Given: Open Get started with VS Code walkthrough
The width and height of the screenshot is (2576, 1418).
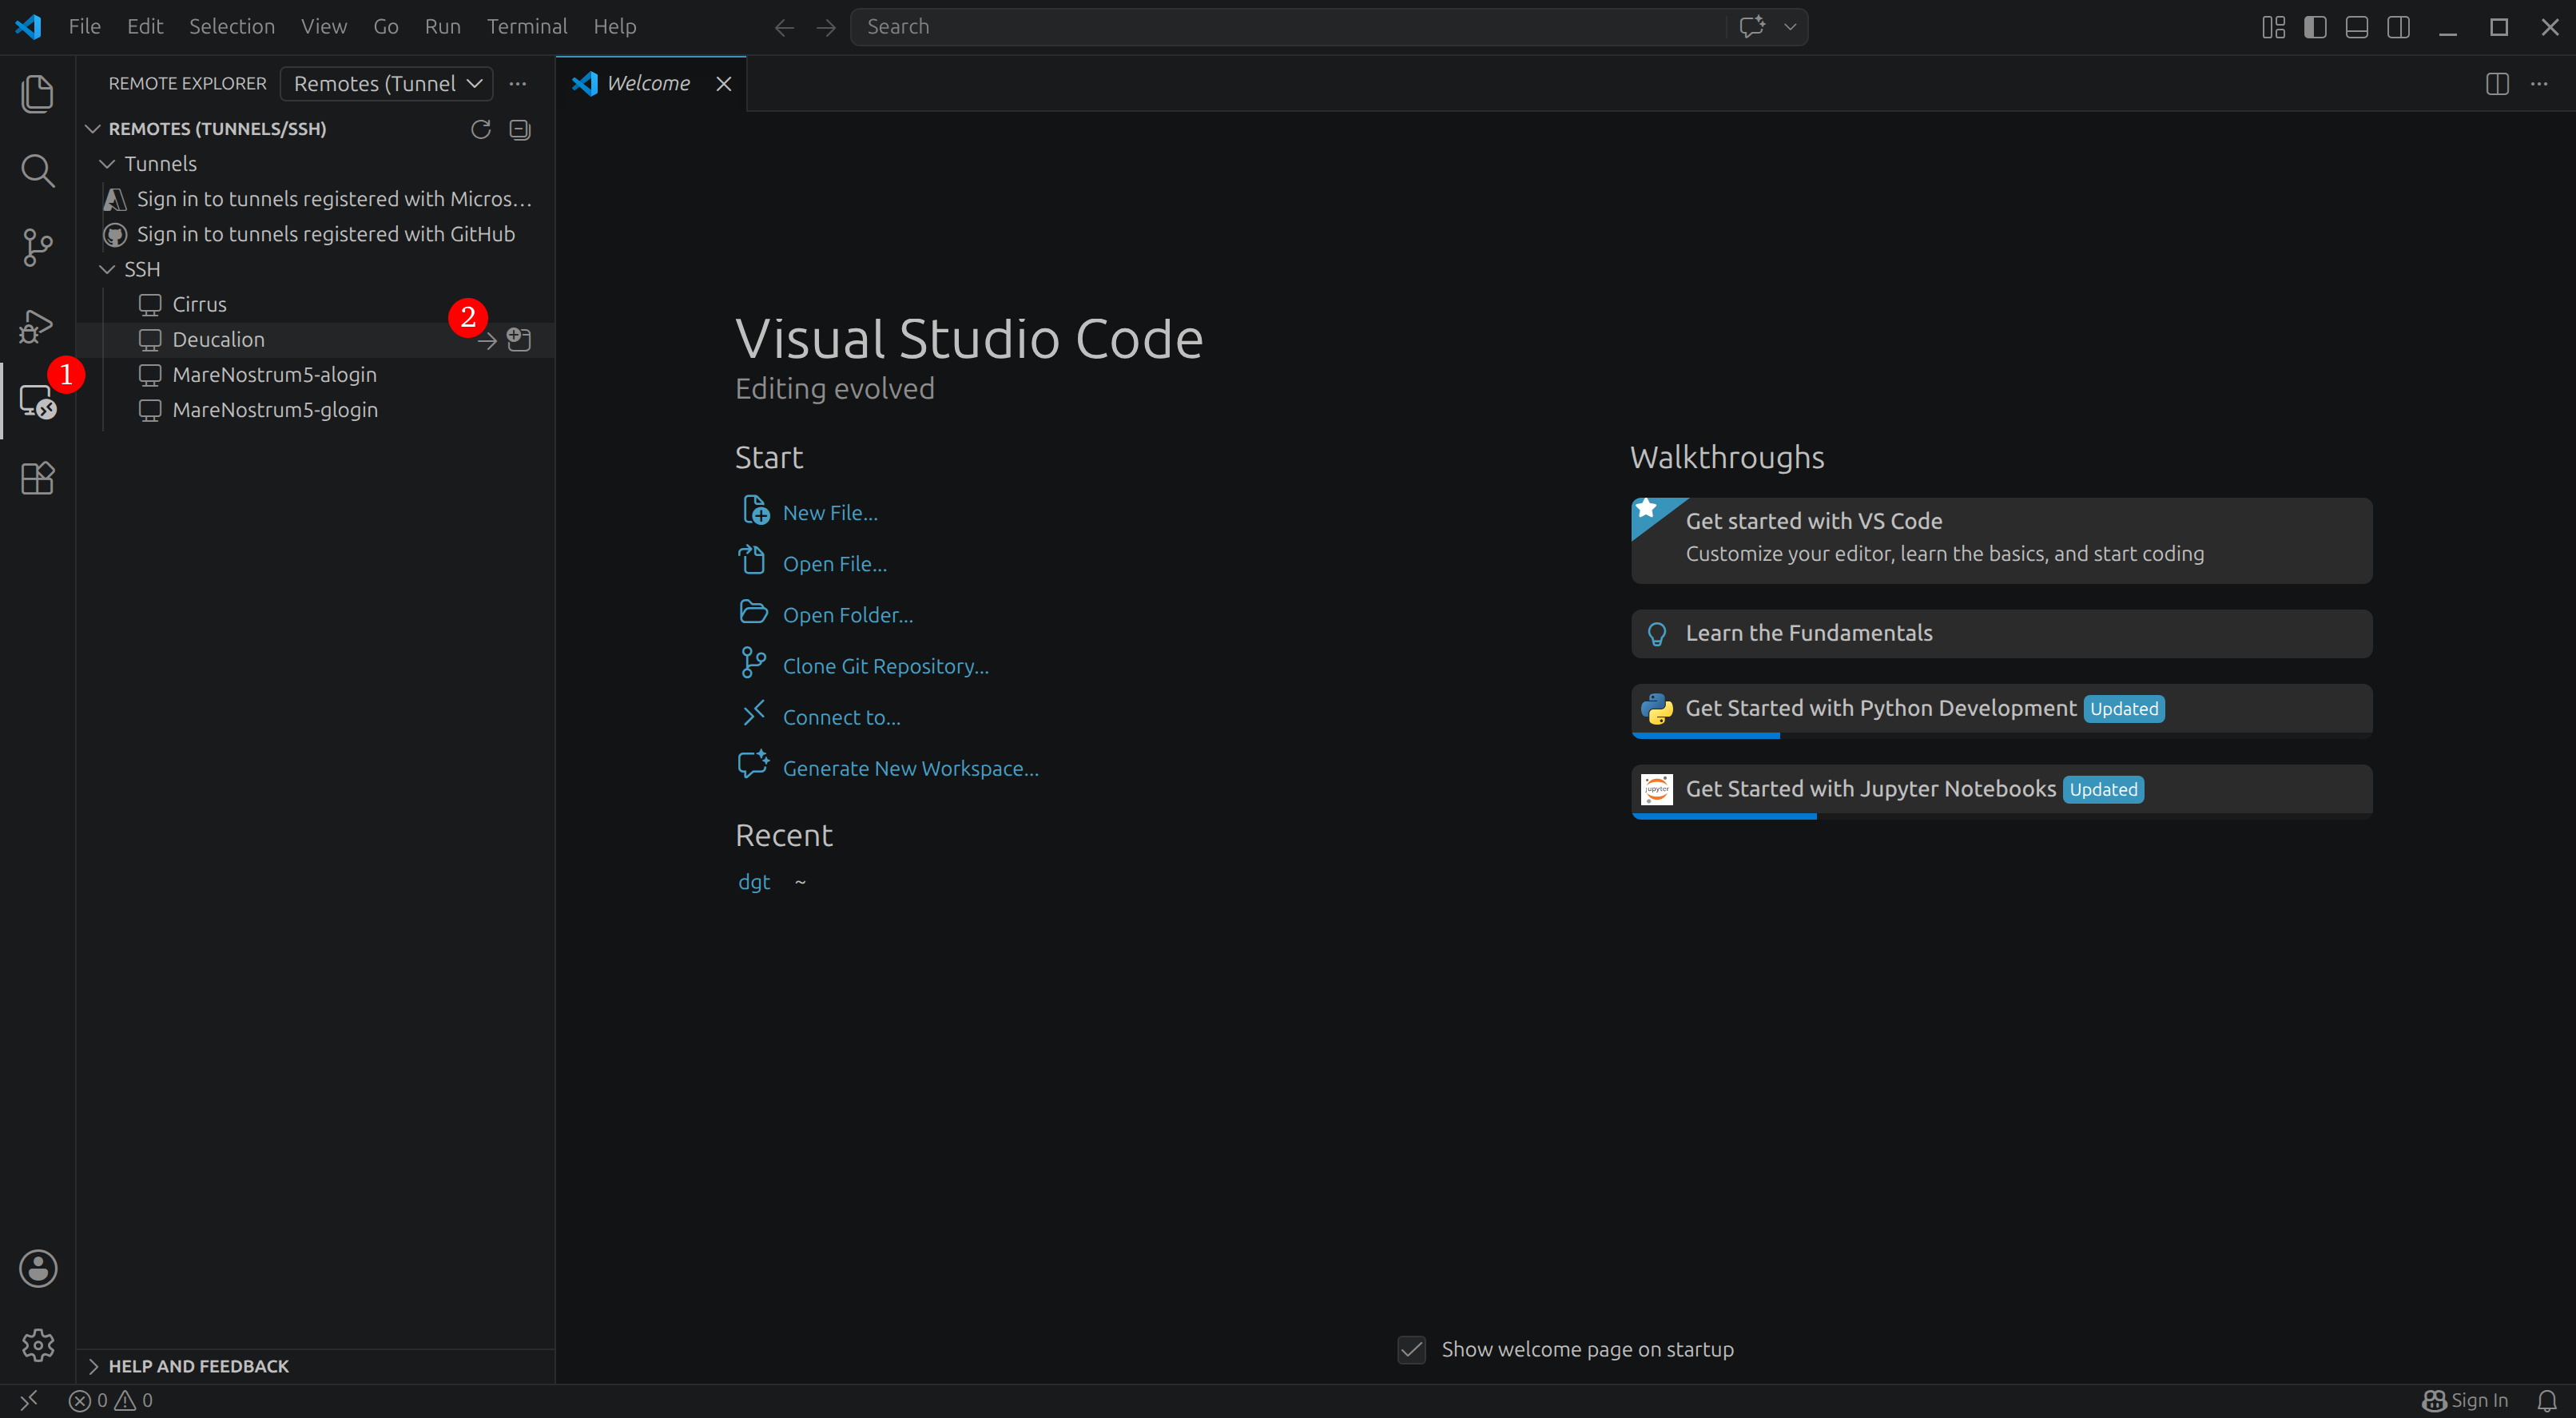Looking at the screenshot, I should pos(2001,540).
